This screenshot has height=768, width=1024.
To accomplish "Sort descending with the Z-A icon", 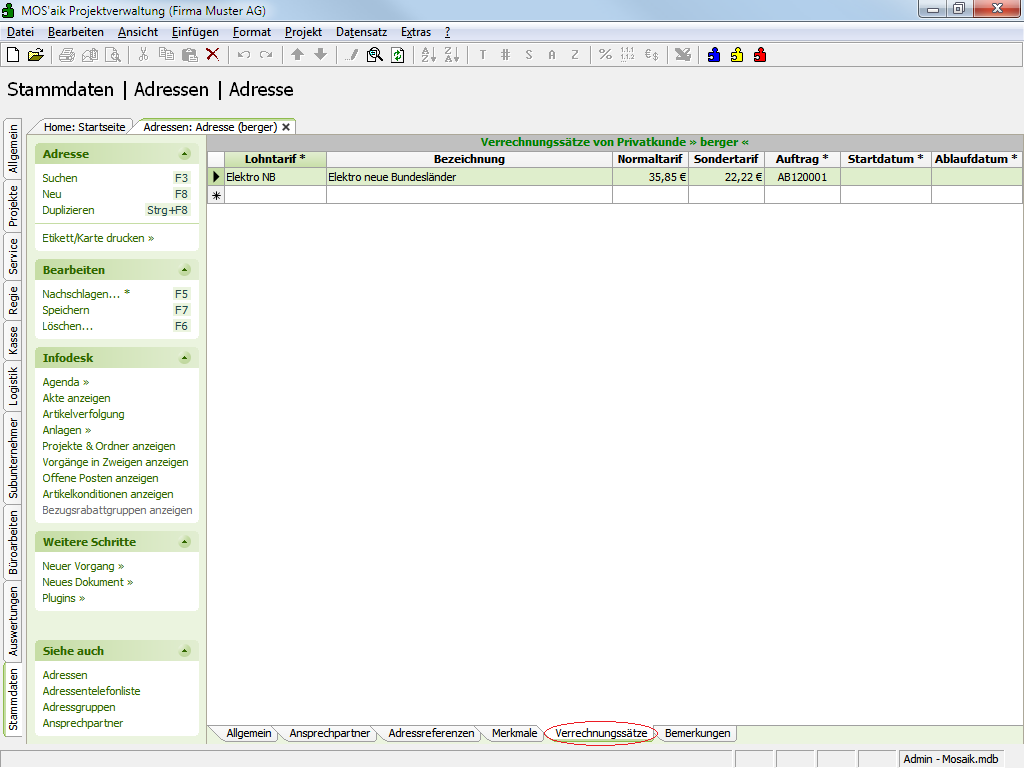I will 451,55.
